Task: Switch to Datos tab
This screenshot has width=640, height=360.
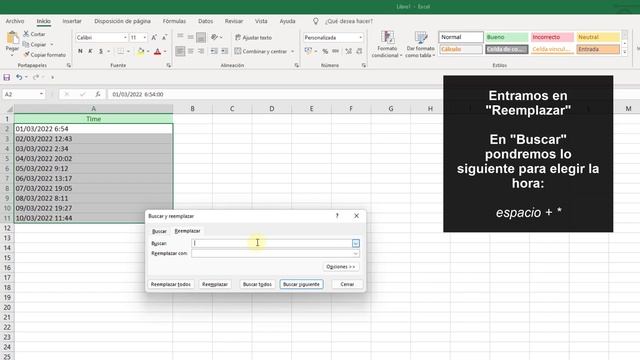Action: (205, 21)
